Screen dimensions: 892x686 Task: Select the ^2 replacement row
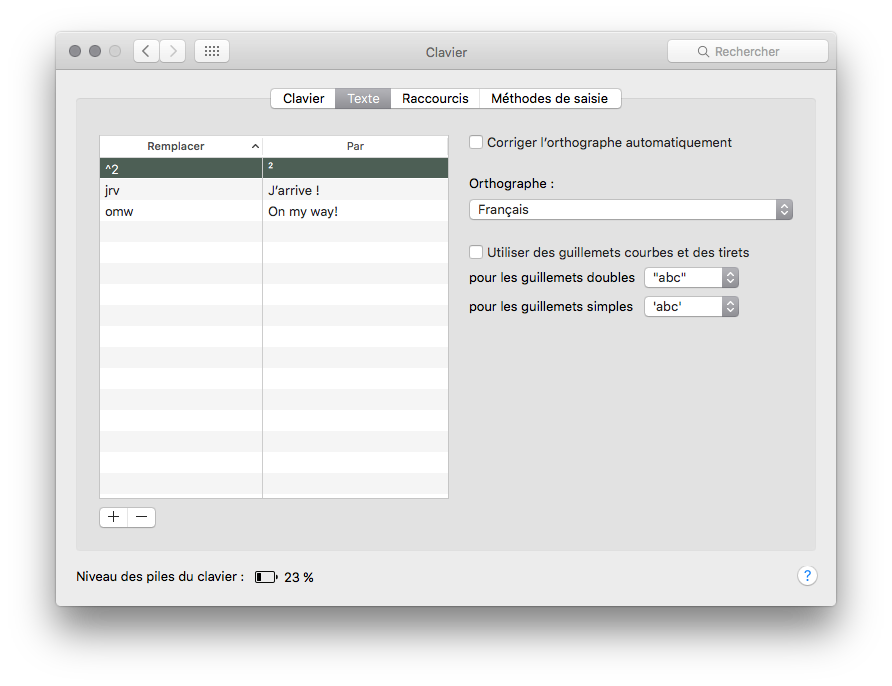[274, 168]
